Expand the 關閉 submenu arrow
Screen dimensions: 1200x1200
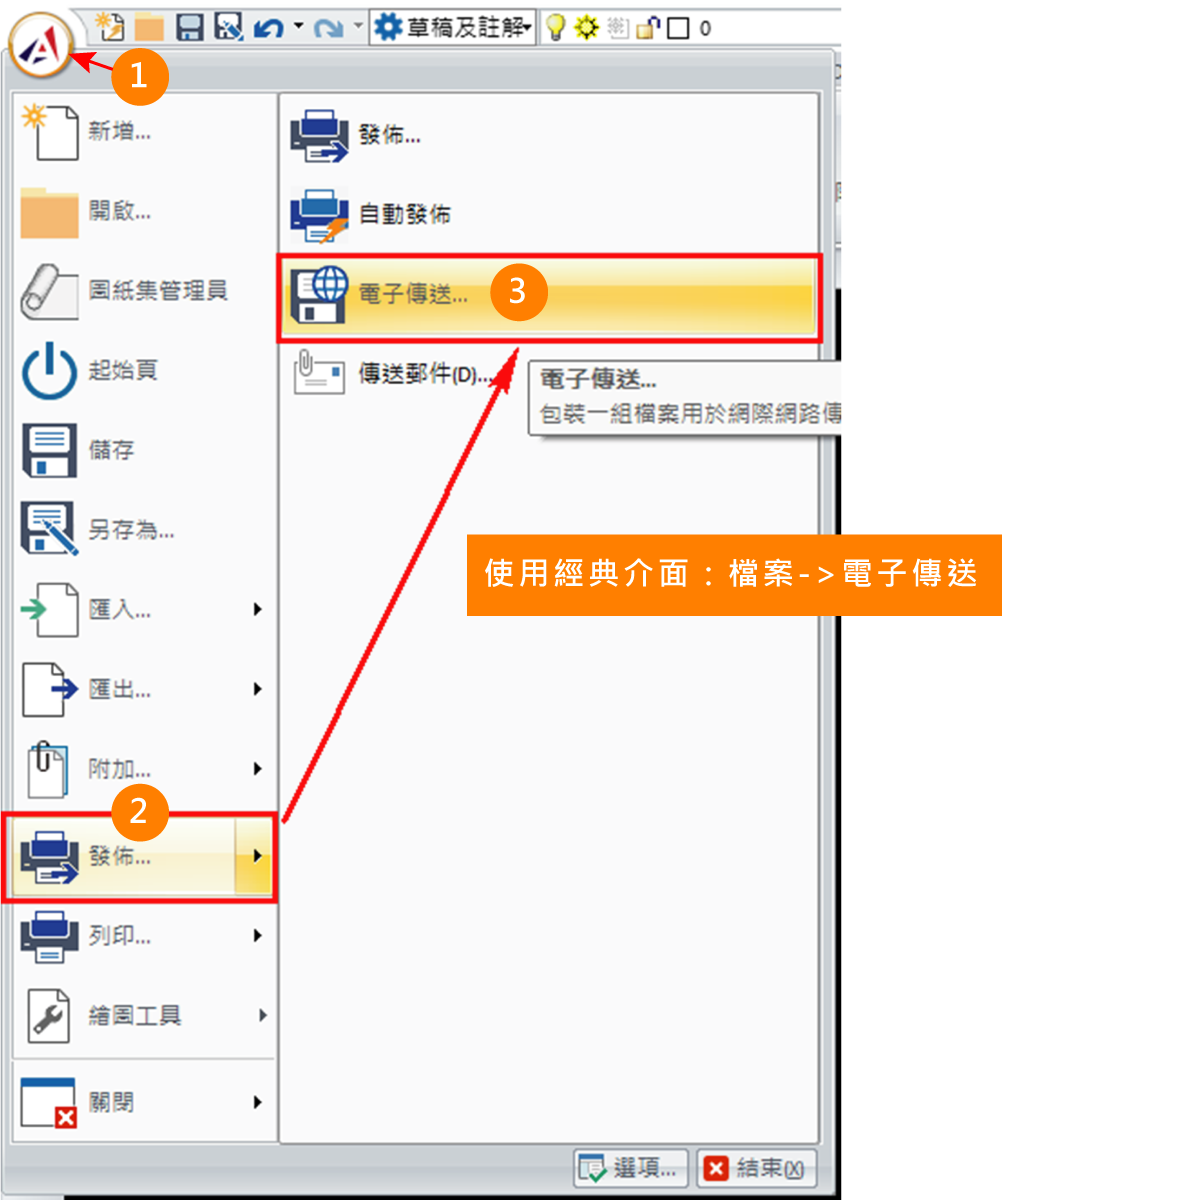(x=258, y=1103)
